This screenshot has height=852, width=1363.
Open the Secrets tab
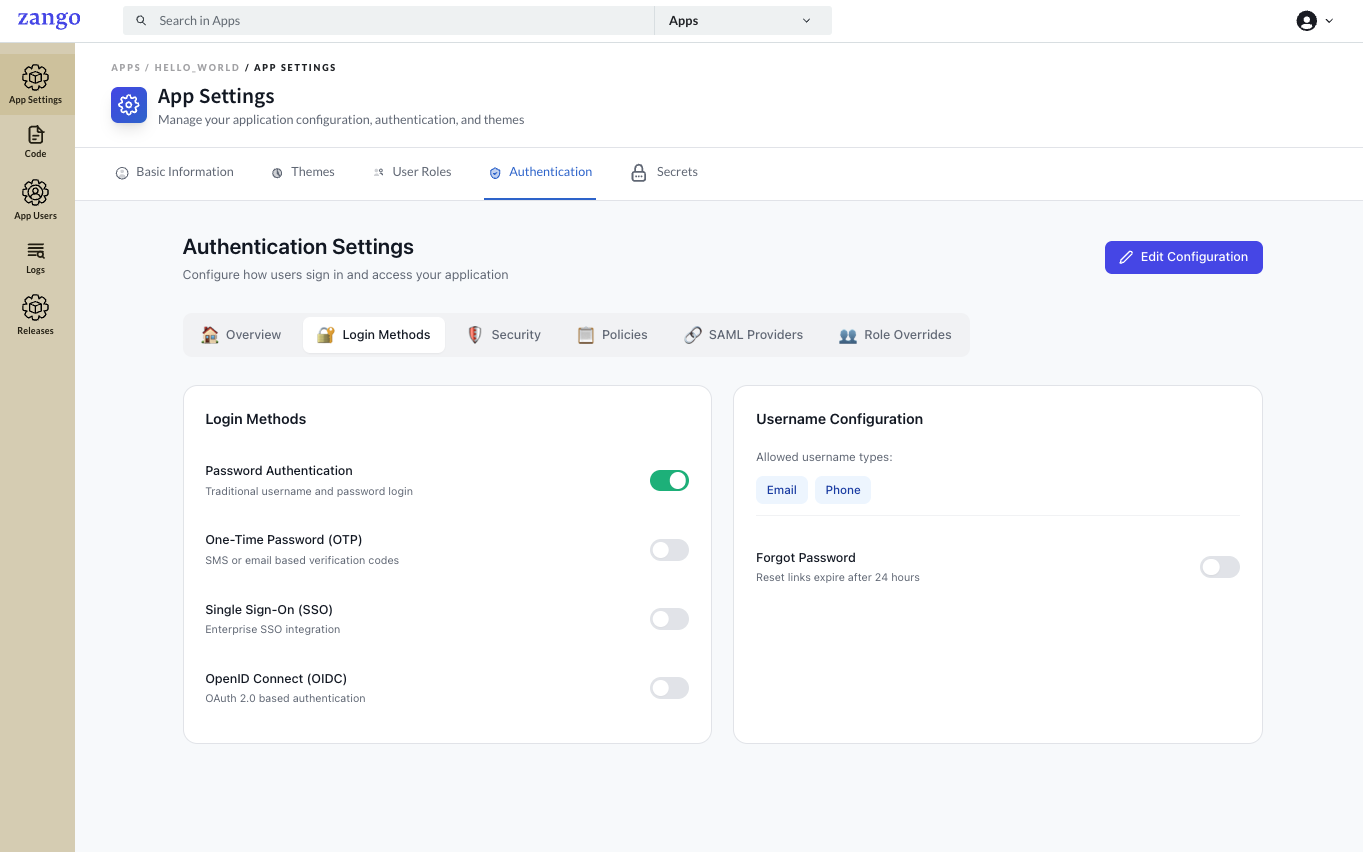[x=664, y=172]
